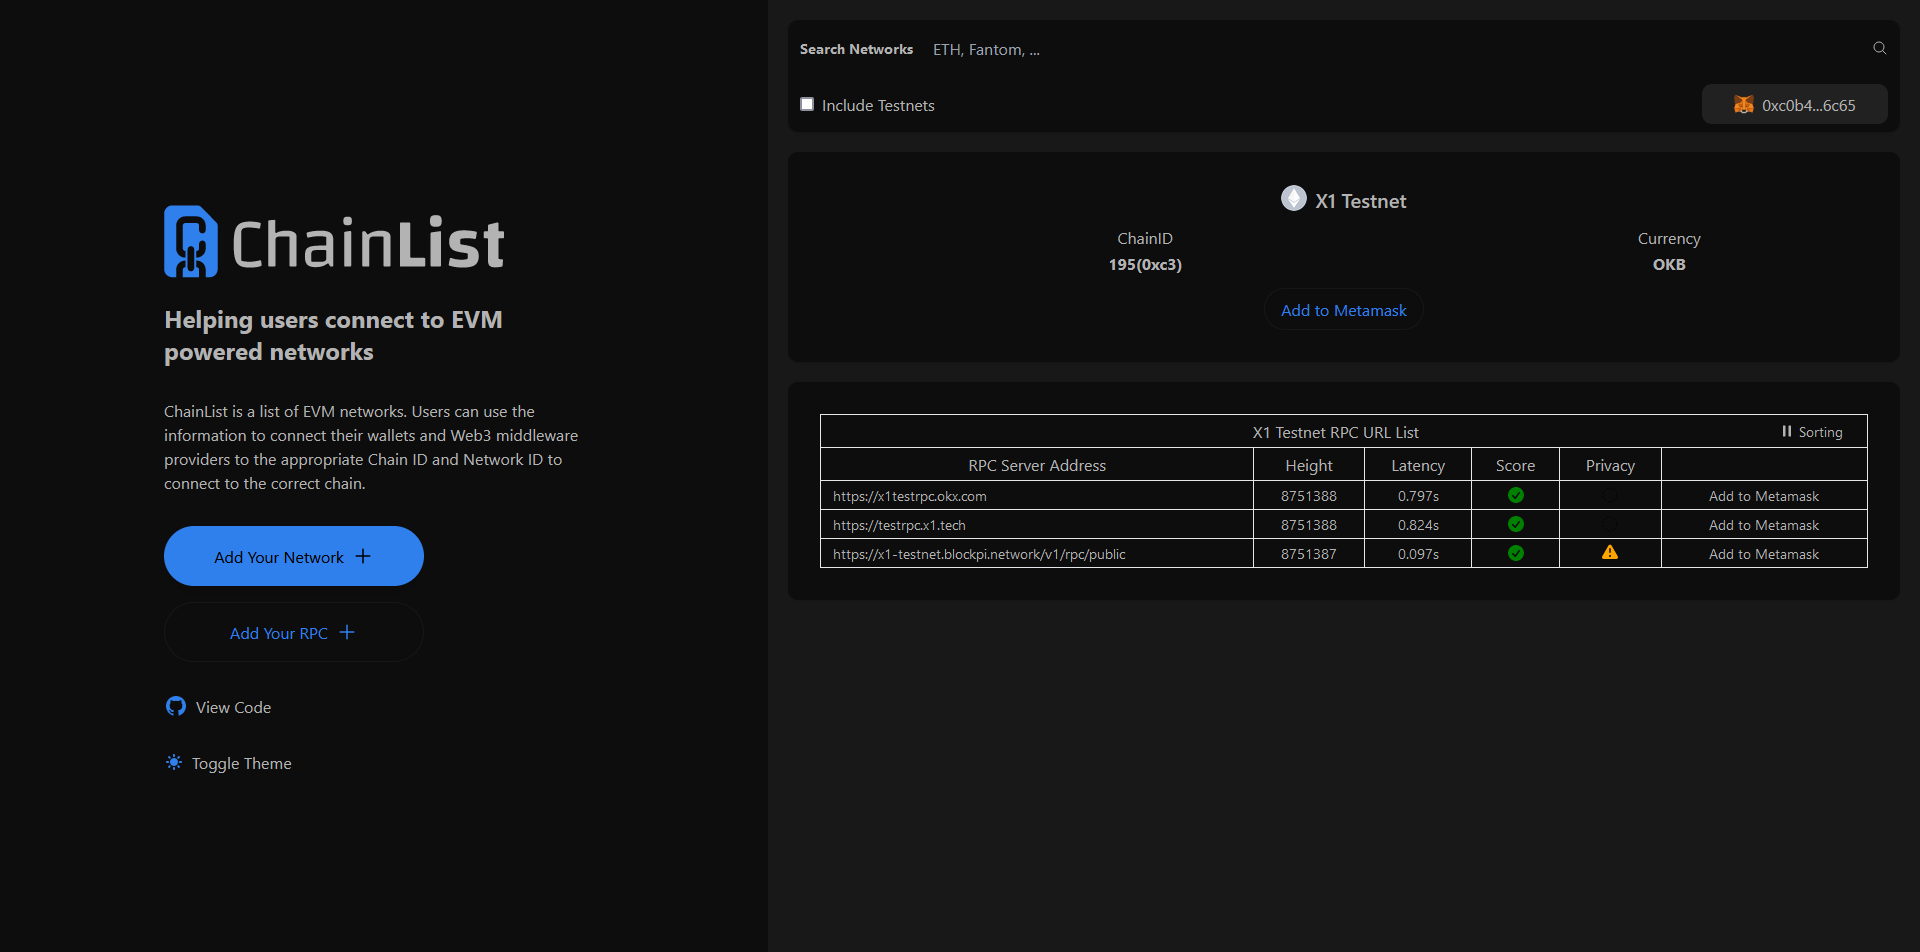
Task: Open the View Code link
Action: 233,708
